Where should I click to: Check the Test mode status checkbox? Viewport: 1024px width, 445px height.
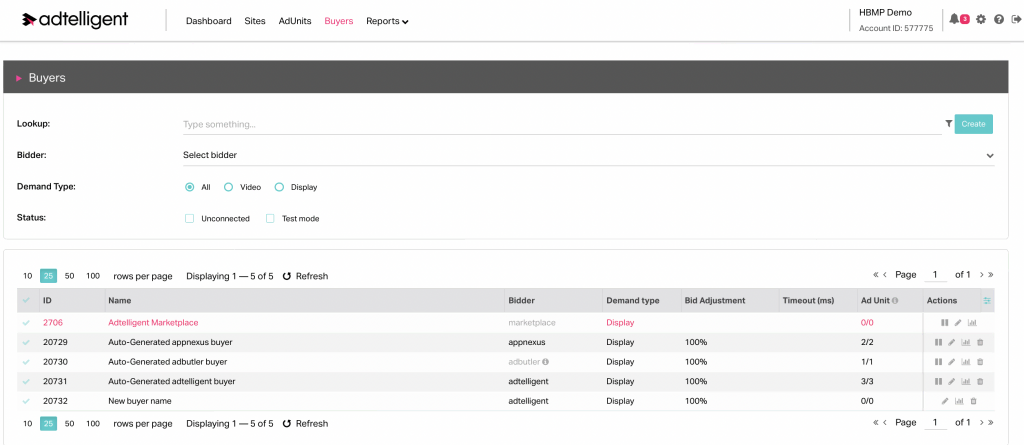(x=270, y=219)
